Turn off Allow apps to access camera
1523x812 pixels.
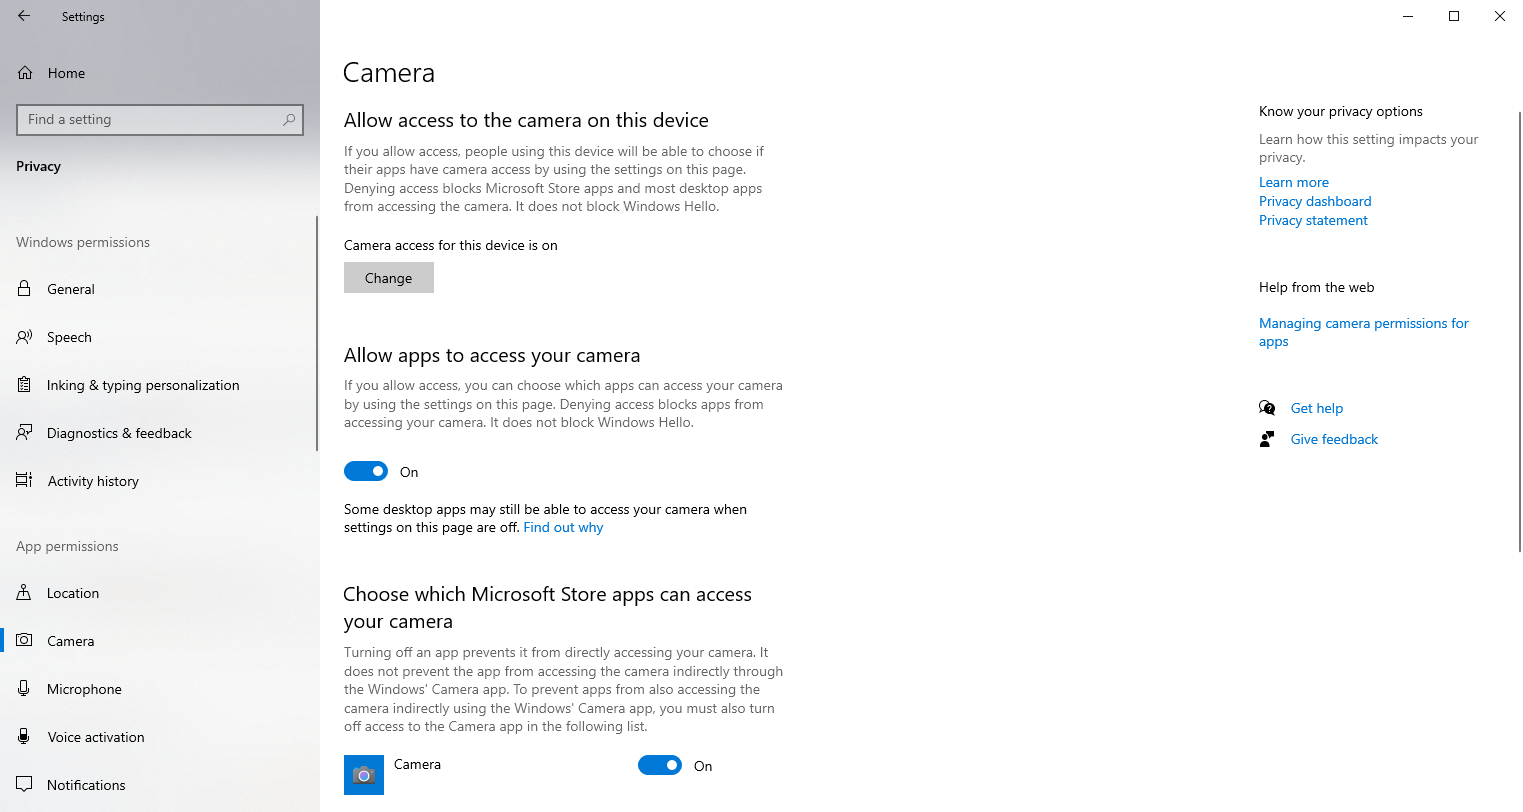(x=366, y=471)
